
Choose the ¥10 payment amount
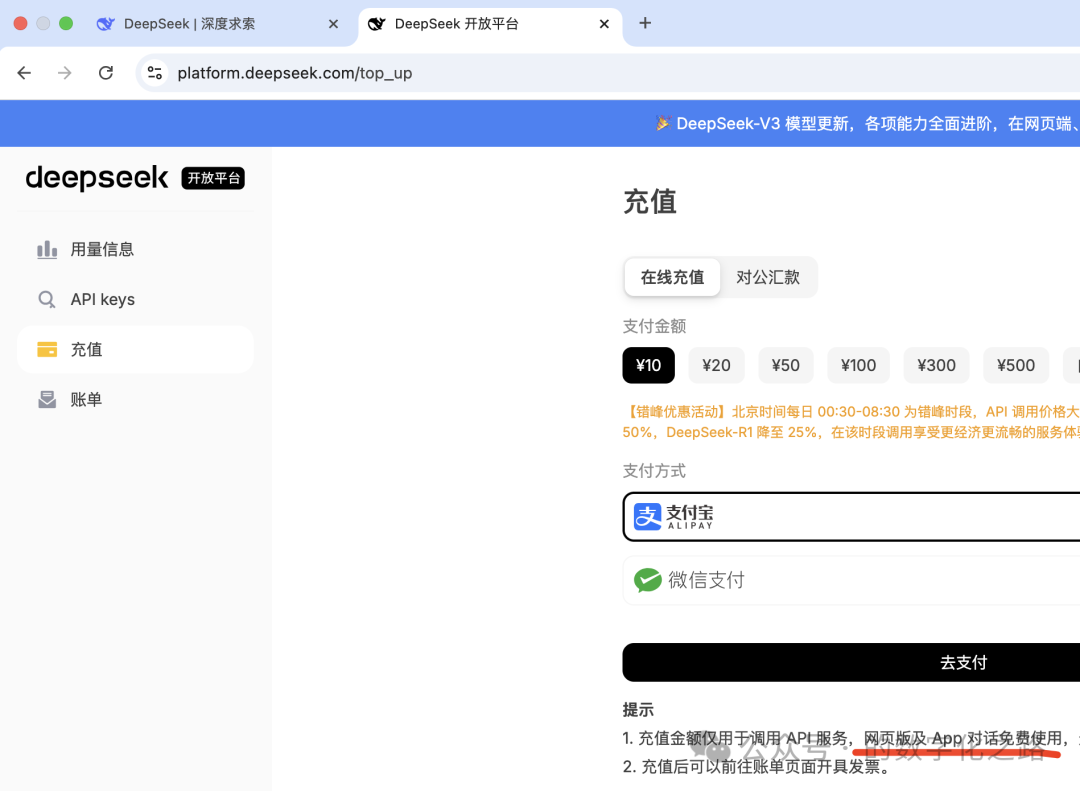point(648,365)
